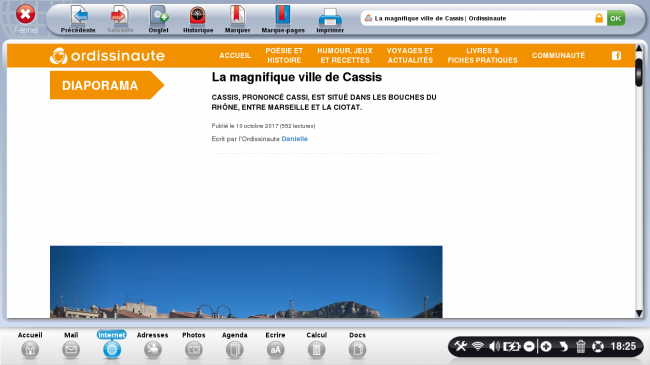The width and height of the screenshot is (650, 365).
Task: Select the Internet application in the dock
Action: [x=112, y=345]
